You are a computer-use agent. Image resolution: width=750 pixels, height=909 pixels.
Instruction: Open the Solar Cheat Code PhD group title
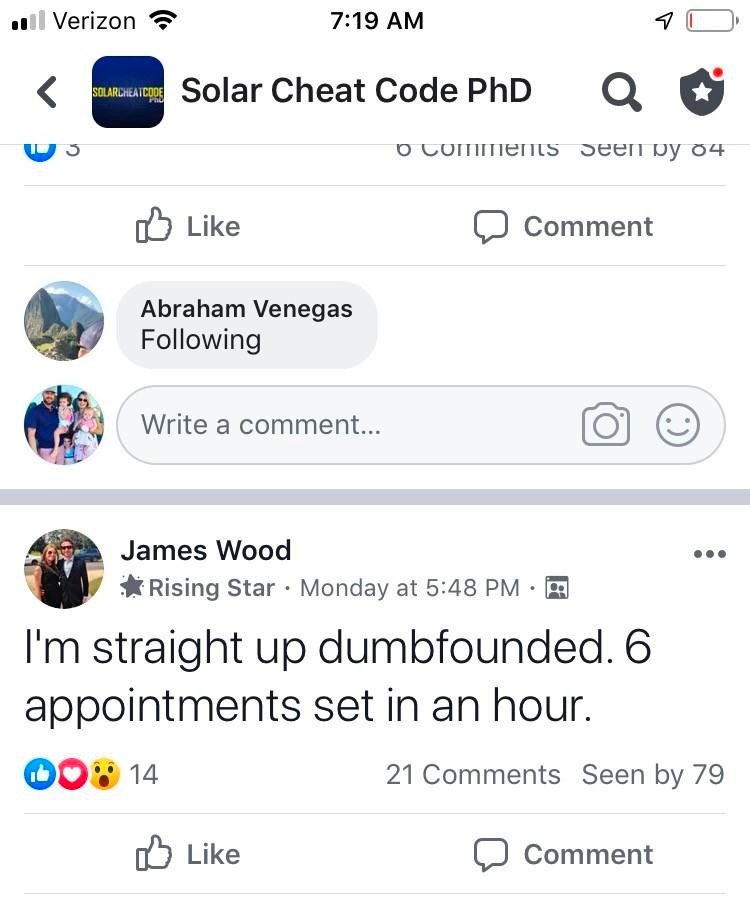356,90
